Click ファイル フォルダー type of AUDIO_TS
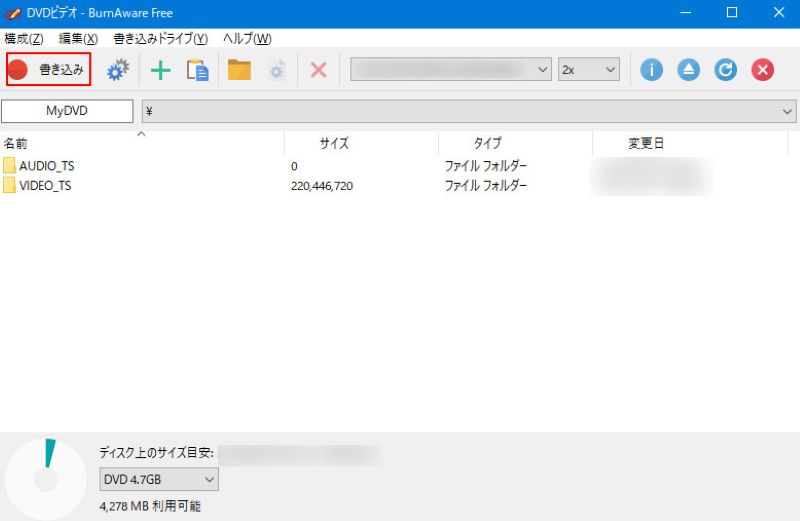800x521 pixels. pyautogui.click(x=485, y=166)
